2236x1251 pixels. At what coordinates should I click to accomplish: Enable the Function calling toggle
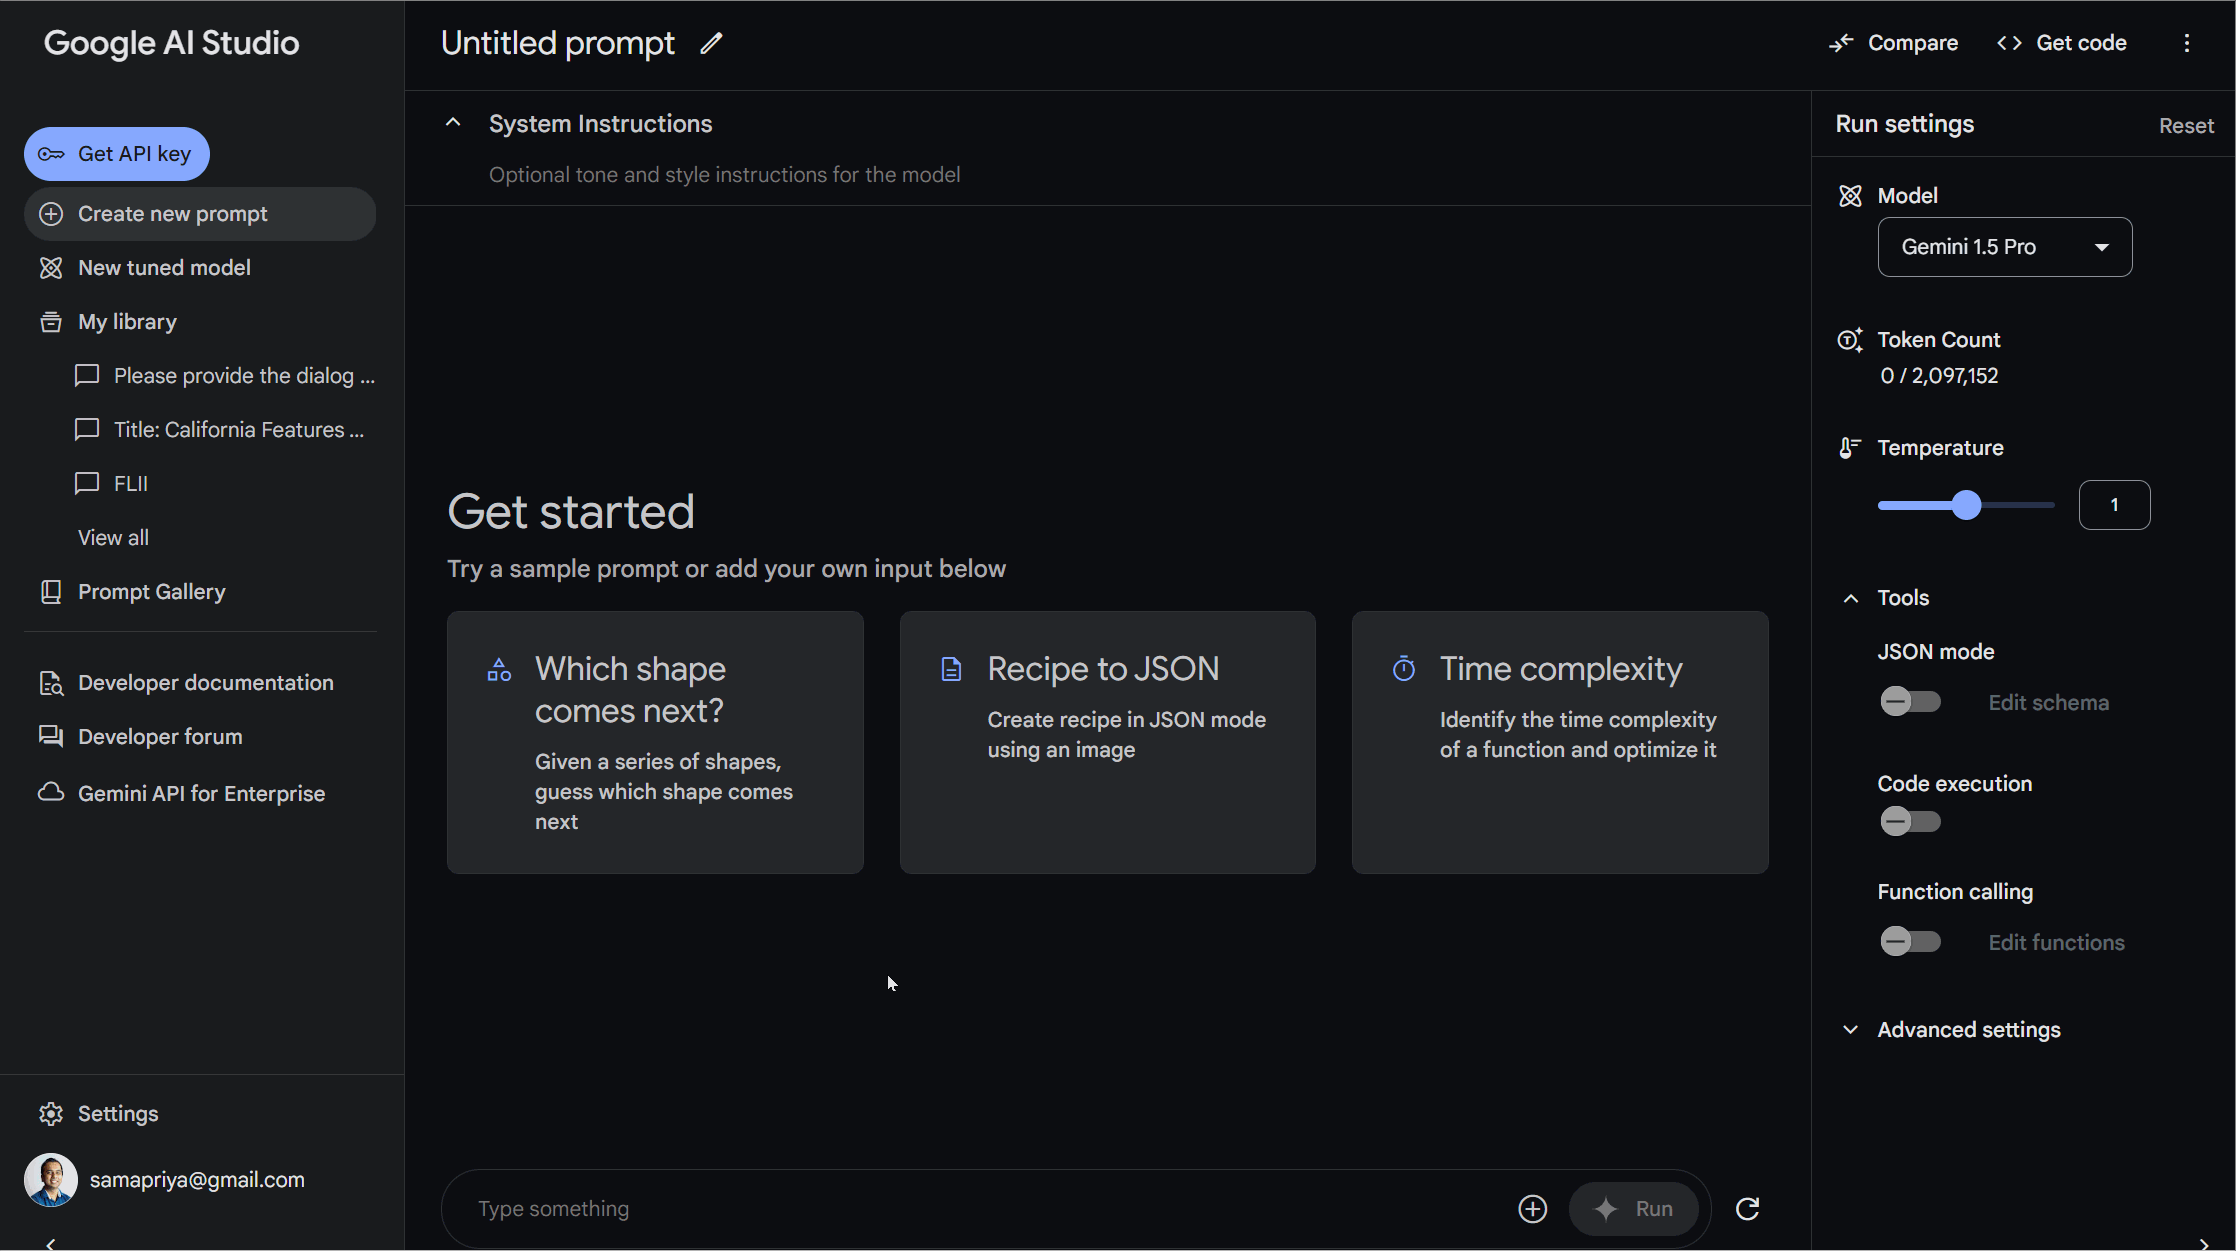point(1910,942)
